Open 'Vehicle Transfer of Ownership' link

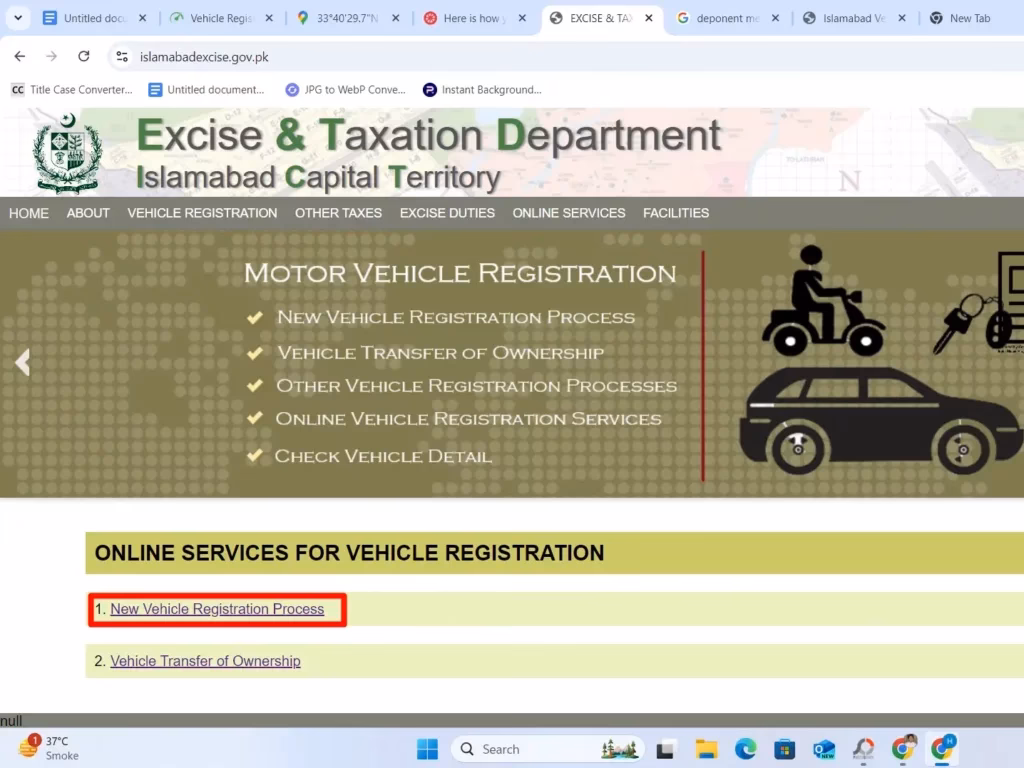205,660
